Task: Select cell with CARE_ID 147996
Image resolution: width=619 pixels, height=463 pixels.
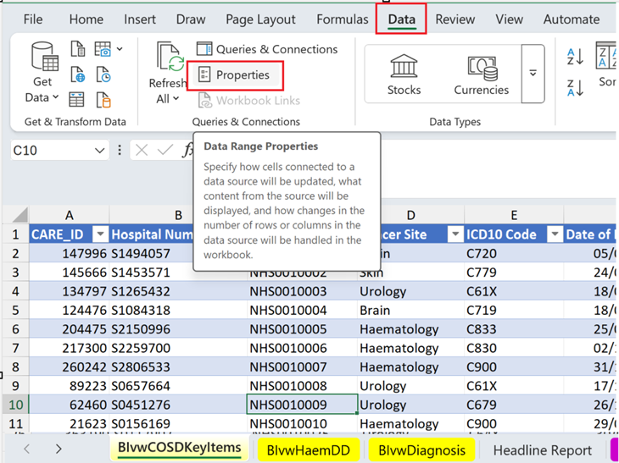Action: (69, 253)
